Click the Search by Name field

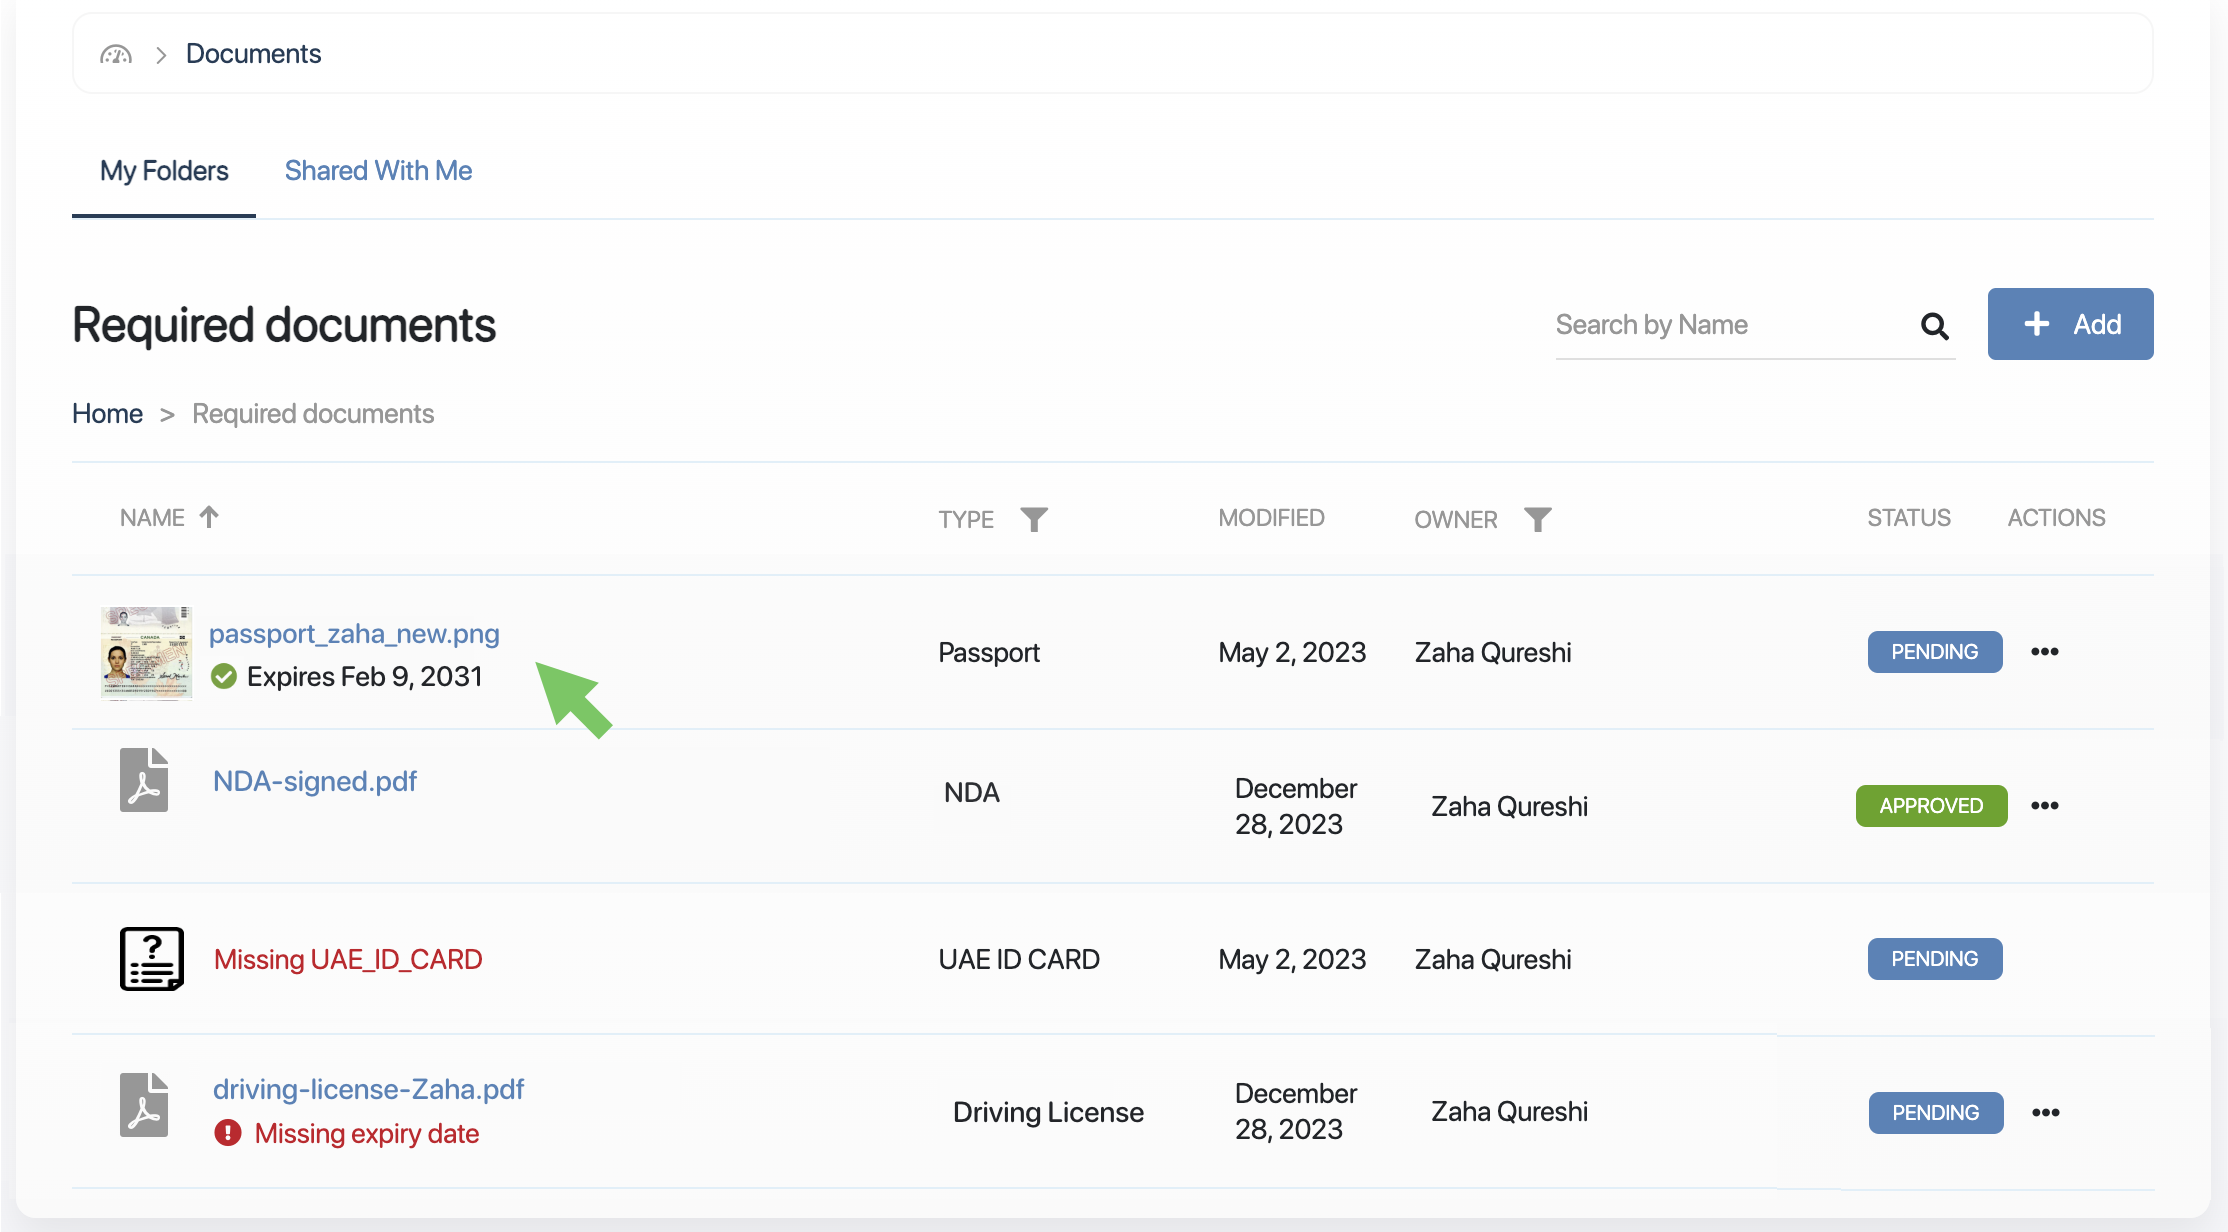pos(1730,325)
